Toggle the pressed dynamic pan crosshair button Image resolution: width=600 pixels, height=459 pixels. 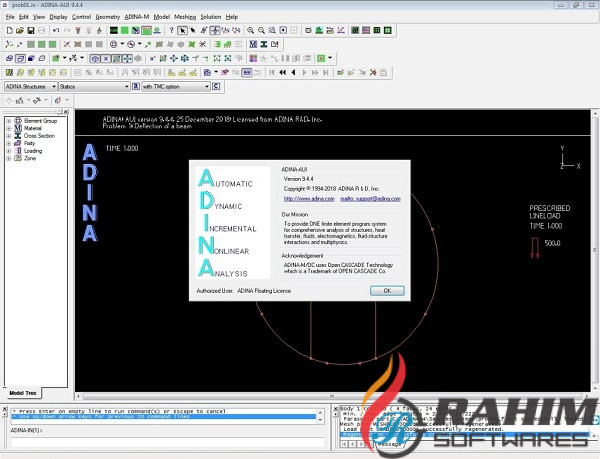tap(215, 30)
